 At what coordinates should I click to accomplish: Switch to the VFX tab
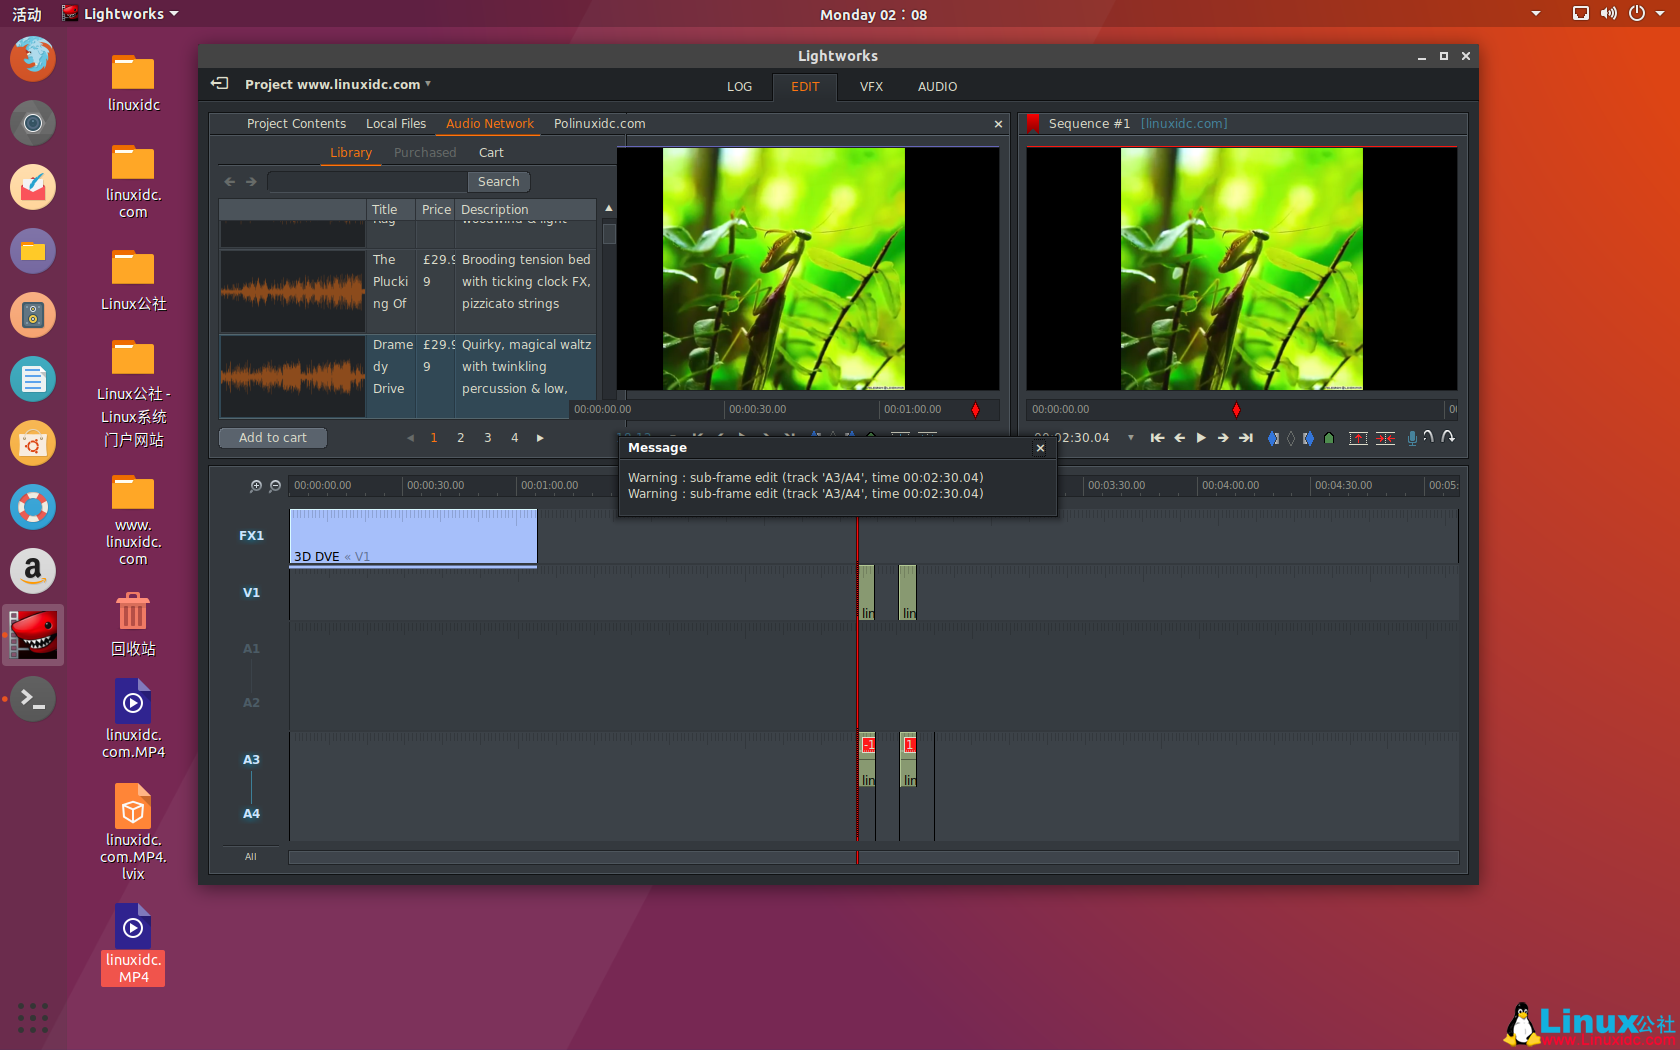pyautogui.click(x=871, y=87)
